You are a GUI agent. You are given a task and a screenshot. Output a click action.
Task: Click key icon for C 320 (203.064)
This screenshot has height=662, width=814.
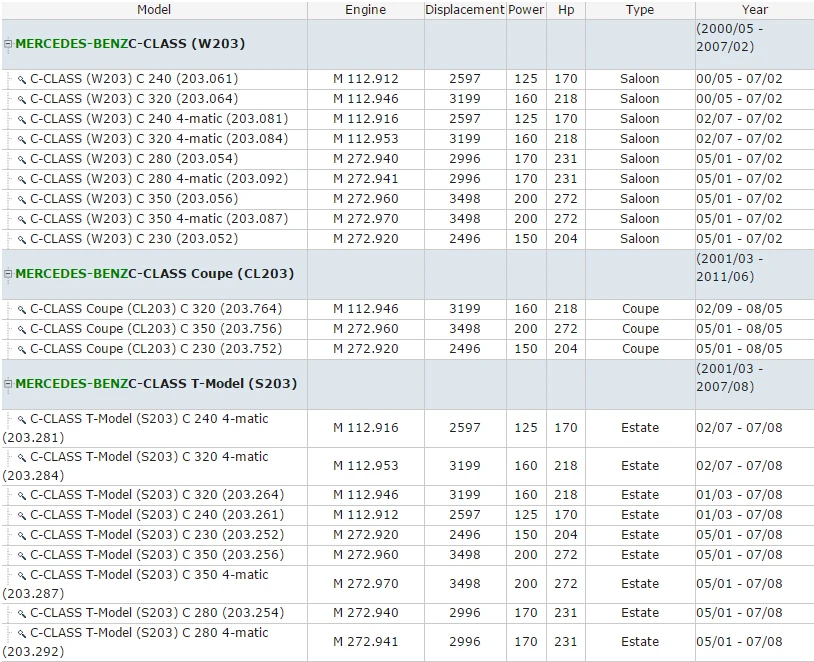click(22, 100)
